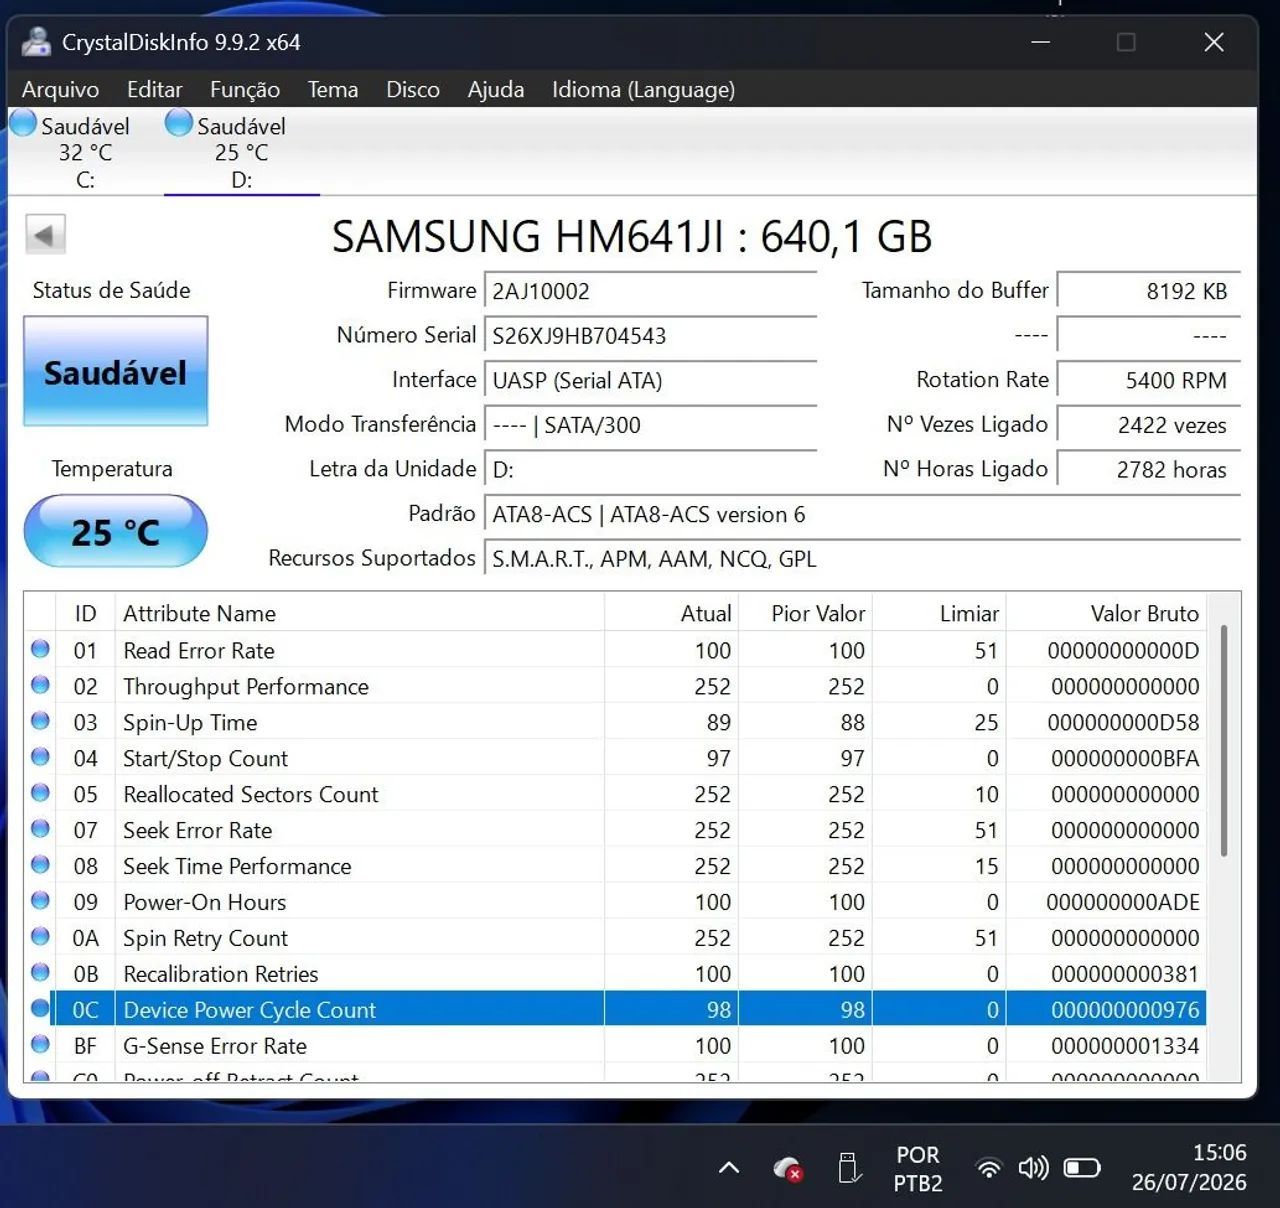This screenshot has width=1280, height=1208.
Task: Click the Recursos Suportados field
Action: (x=862, y=558)
